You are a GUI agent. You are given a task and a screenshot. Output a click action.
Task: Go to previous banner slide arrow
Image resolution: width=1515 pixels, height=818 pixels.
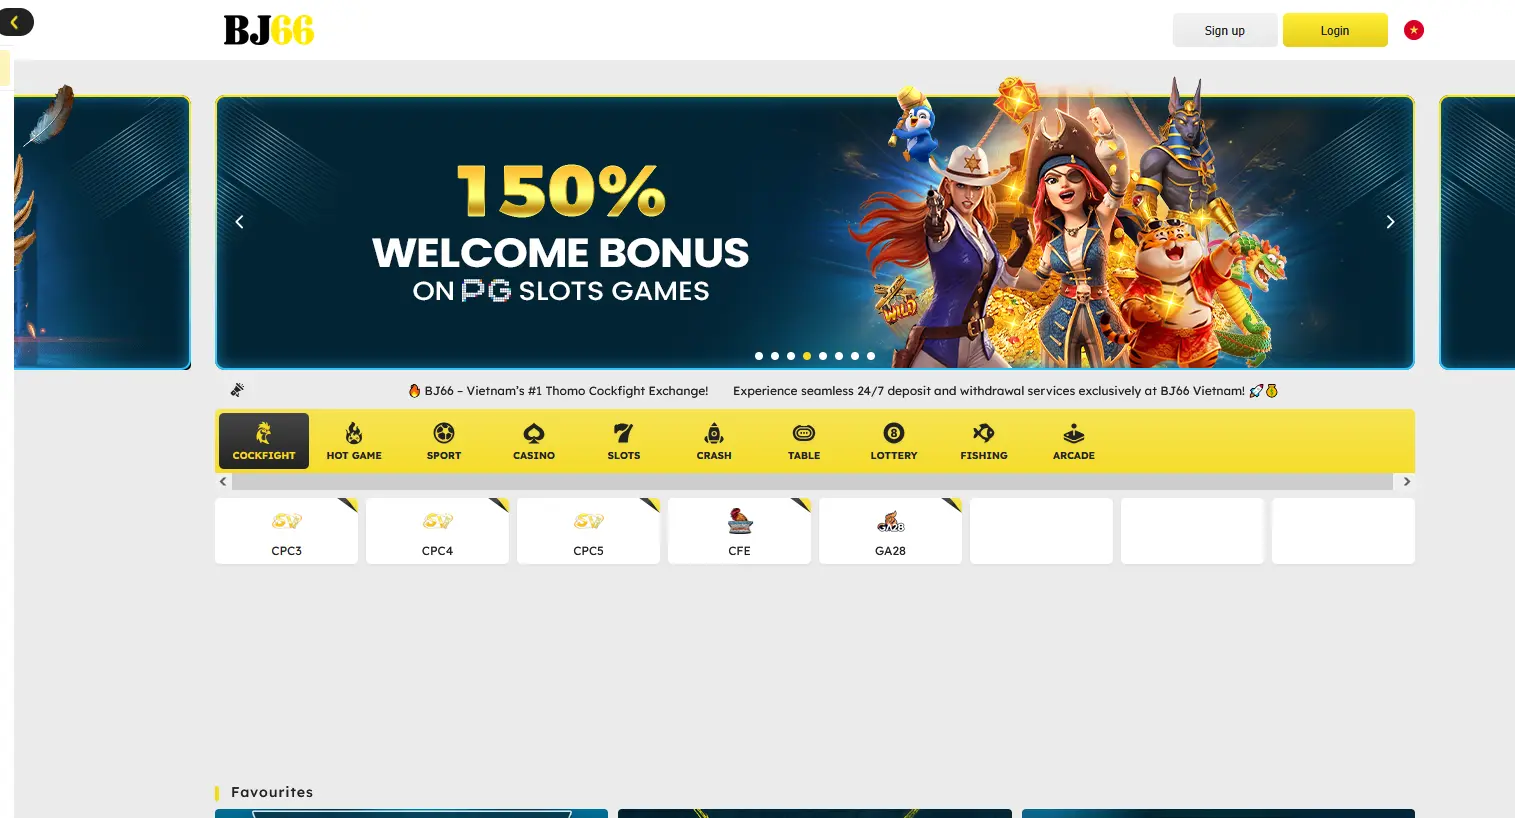[x=239, y=222]
